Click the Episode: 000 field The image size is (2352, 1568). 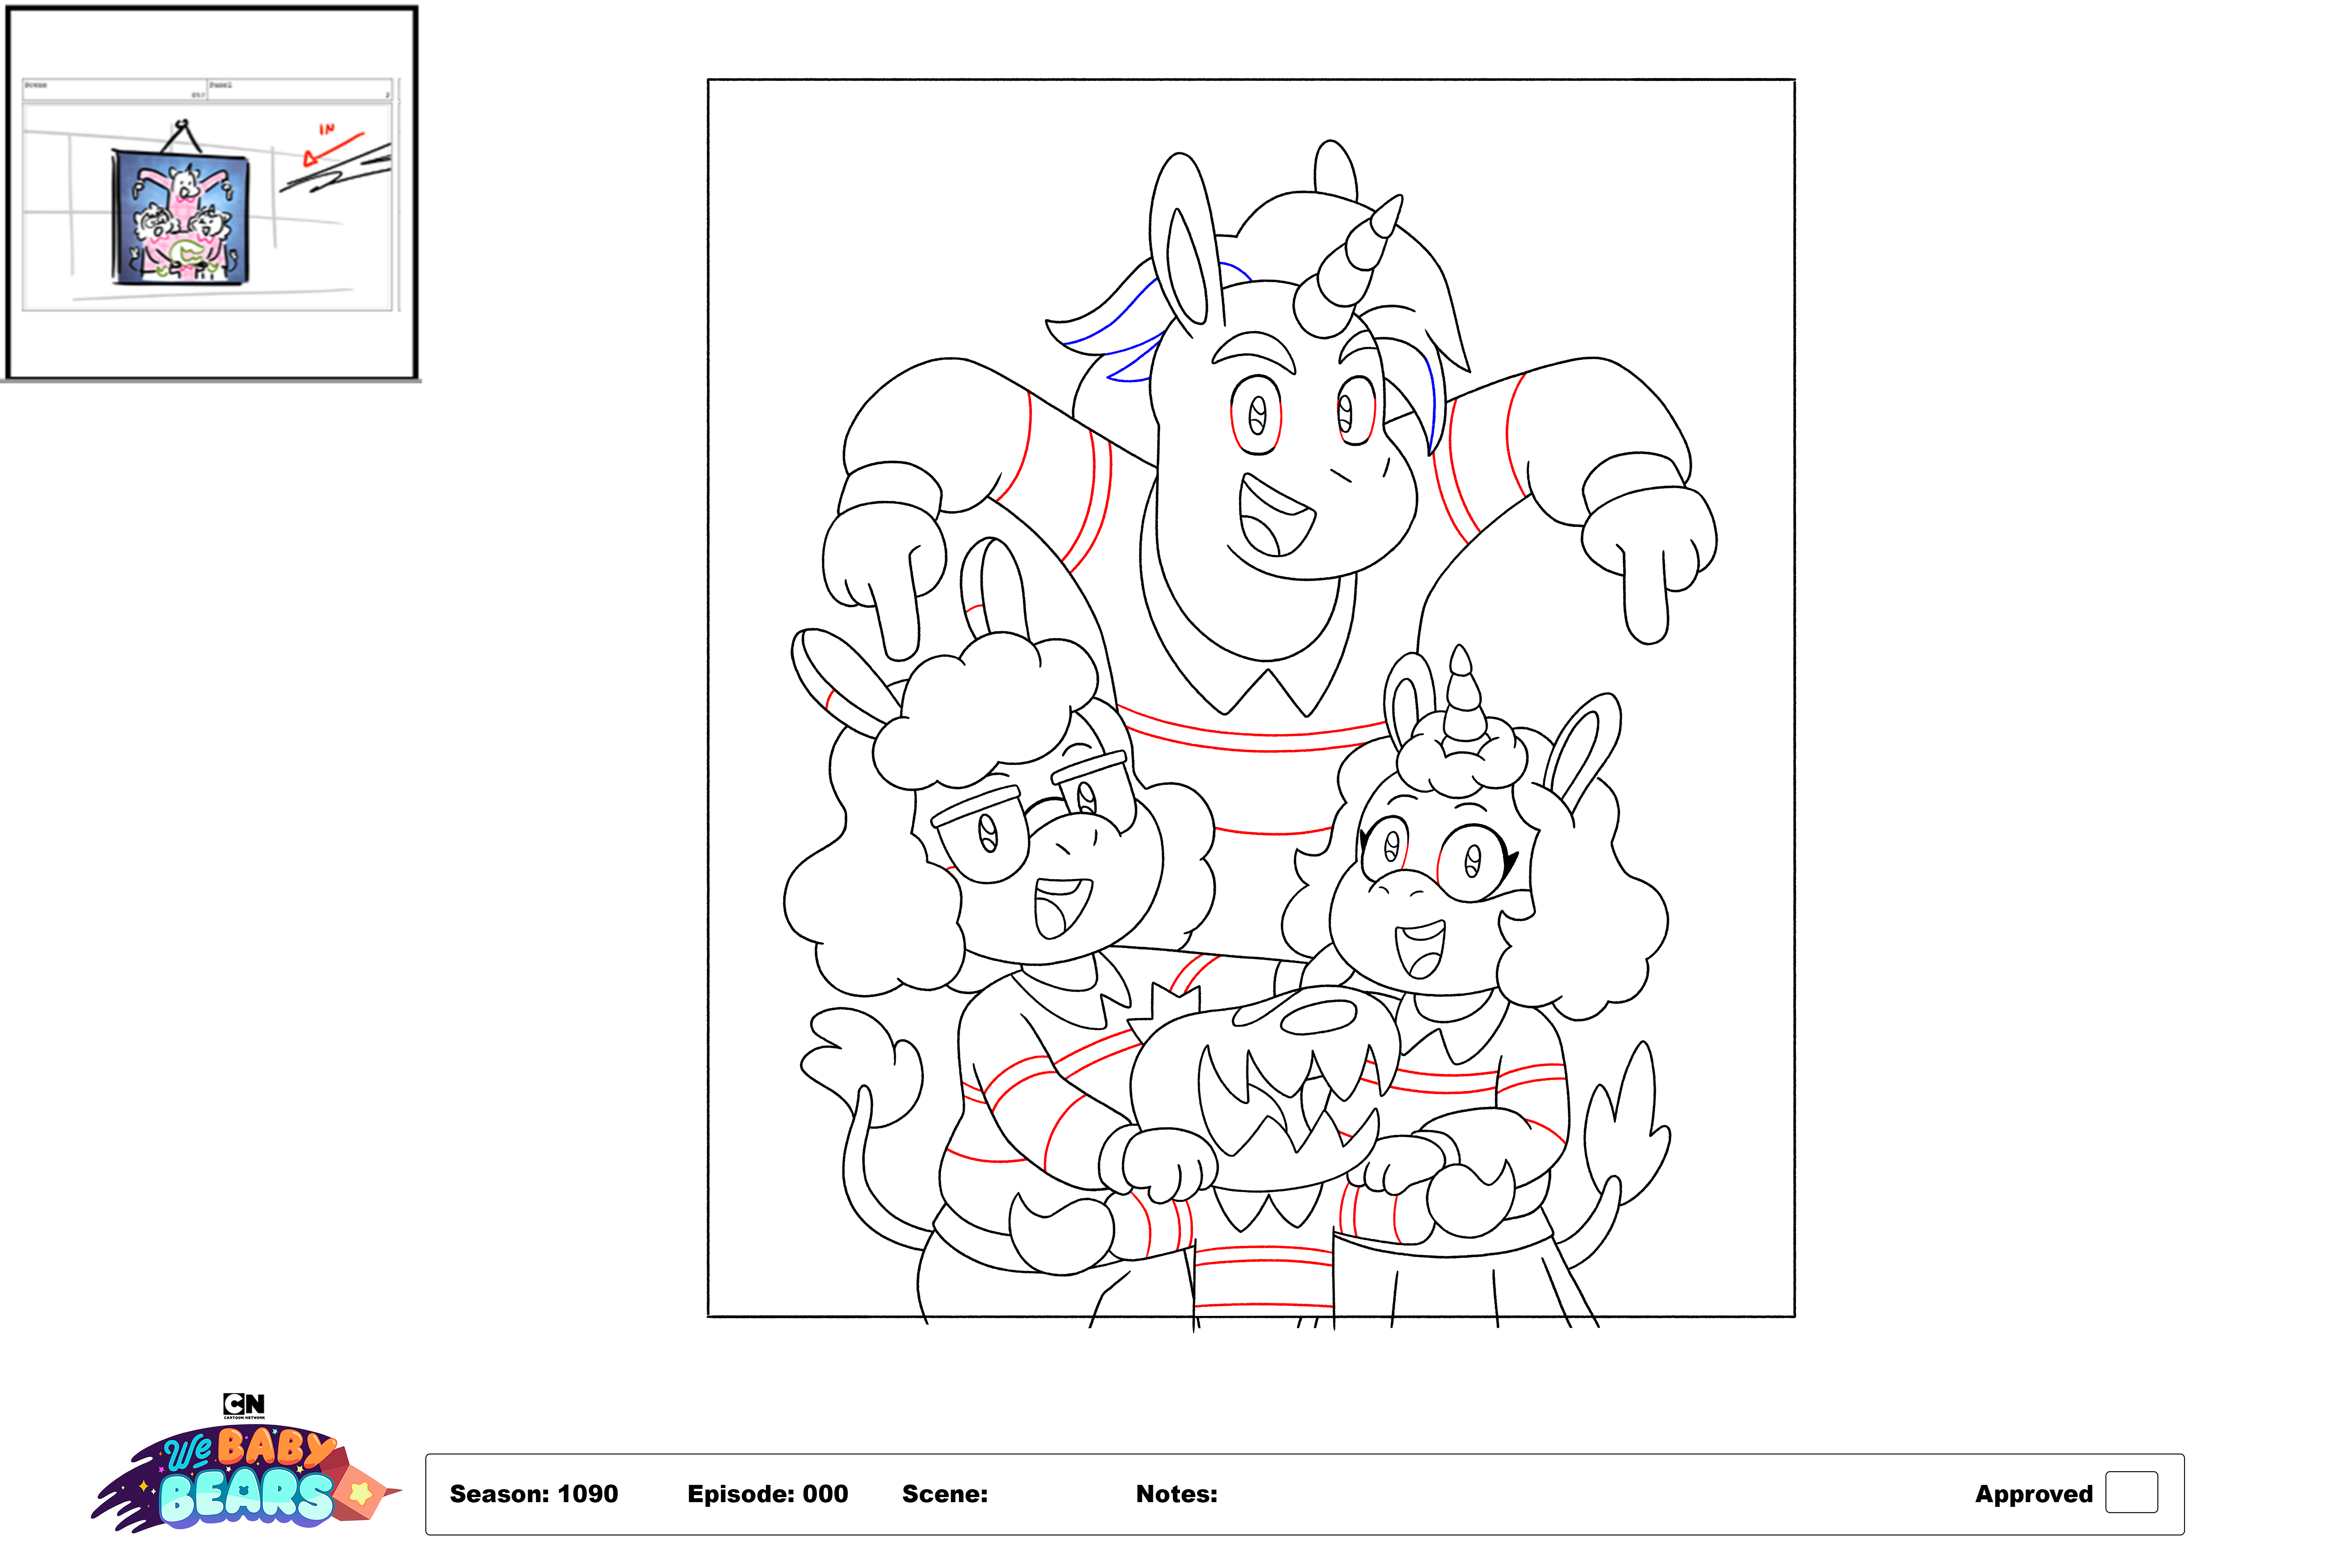click(767, 1494)
